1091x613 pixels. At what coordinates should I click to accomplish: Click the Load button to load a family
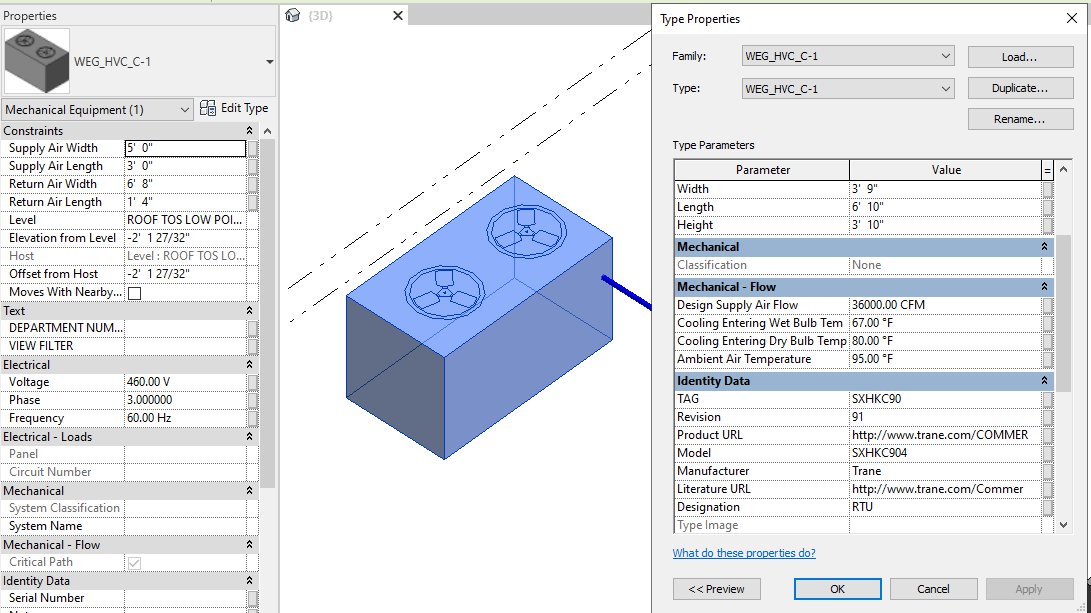(1019, 55)
